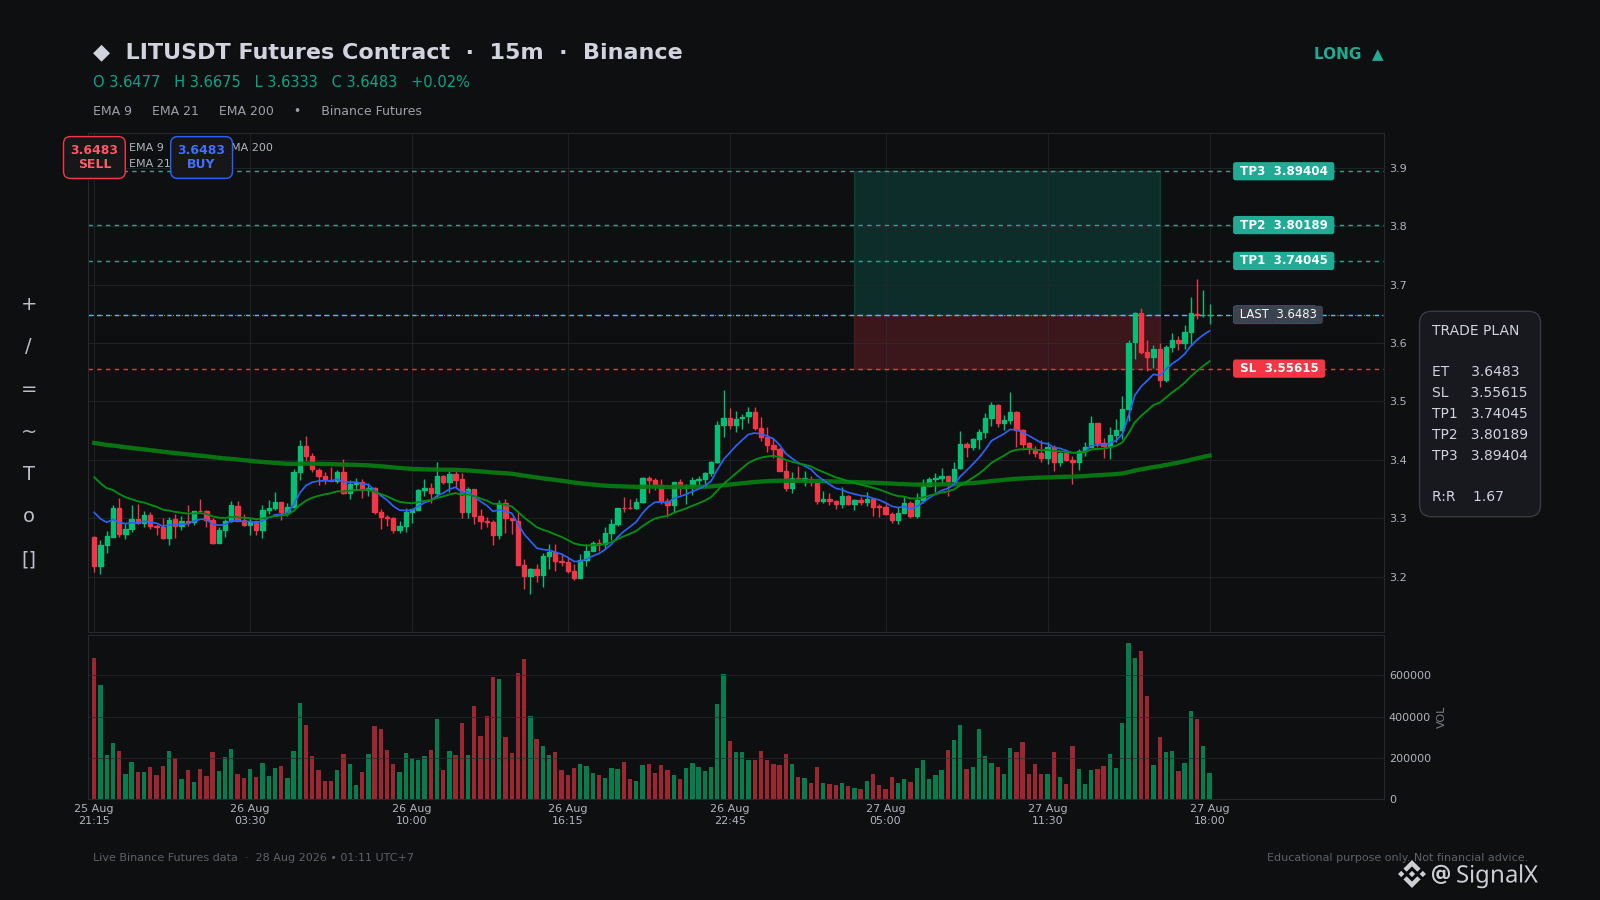Viewport: 1600px width, 900px height.
Task: Click the TP3 3.89404 price tag
Action: point(1283,171)
